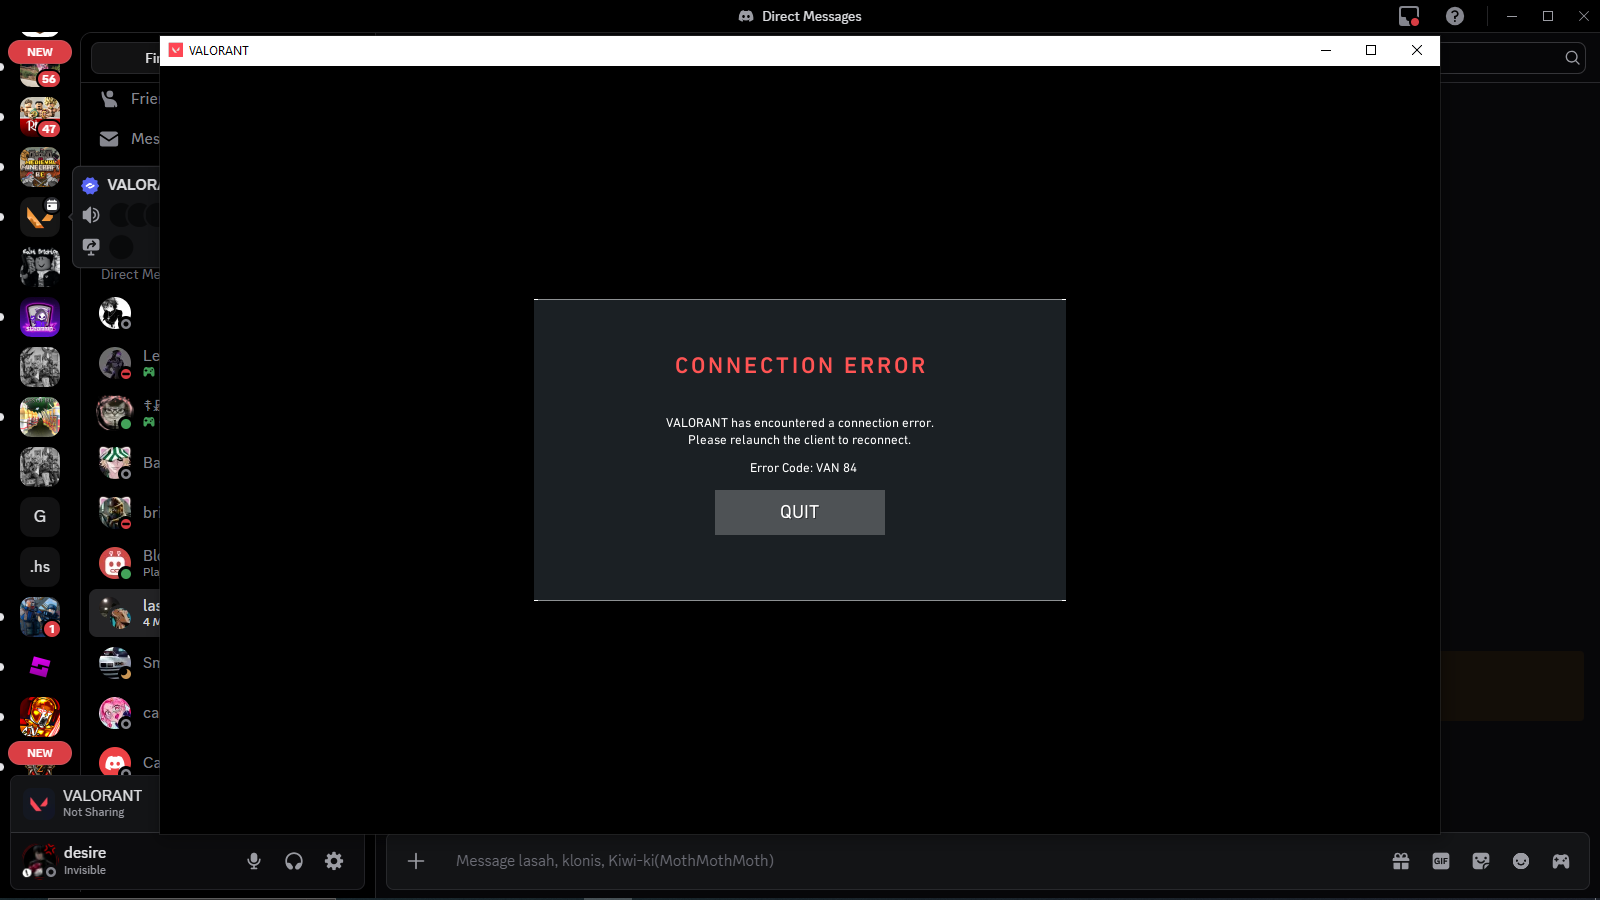This screenshot has width=1600, height=900.
Task: Open the DM starting with 'bri'
Action: coord(125,513)
